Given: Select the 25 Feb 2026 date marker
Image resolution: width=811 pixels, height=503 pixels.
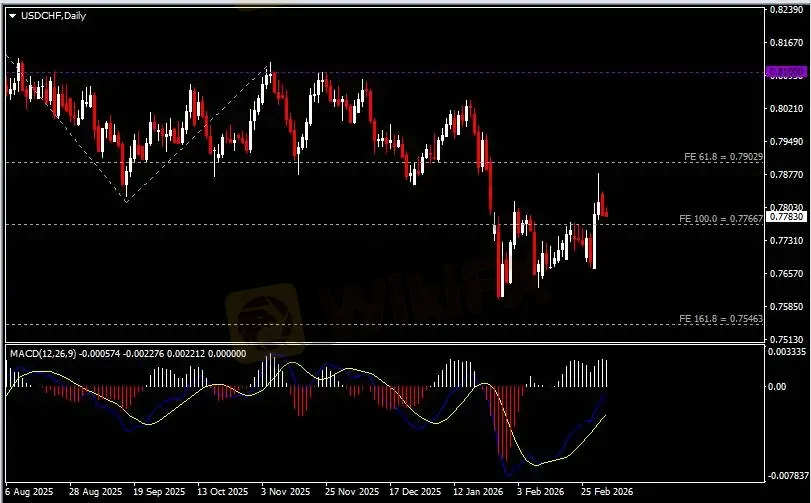Looking at the screenshot, I should coord(607,492).
